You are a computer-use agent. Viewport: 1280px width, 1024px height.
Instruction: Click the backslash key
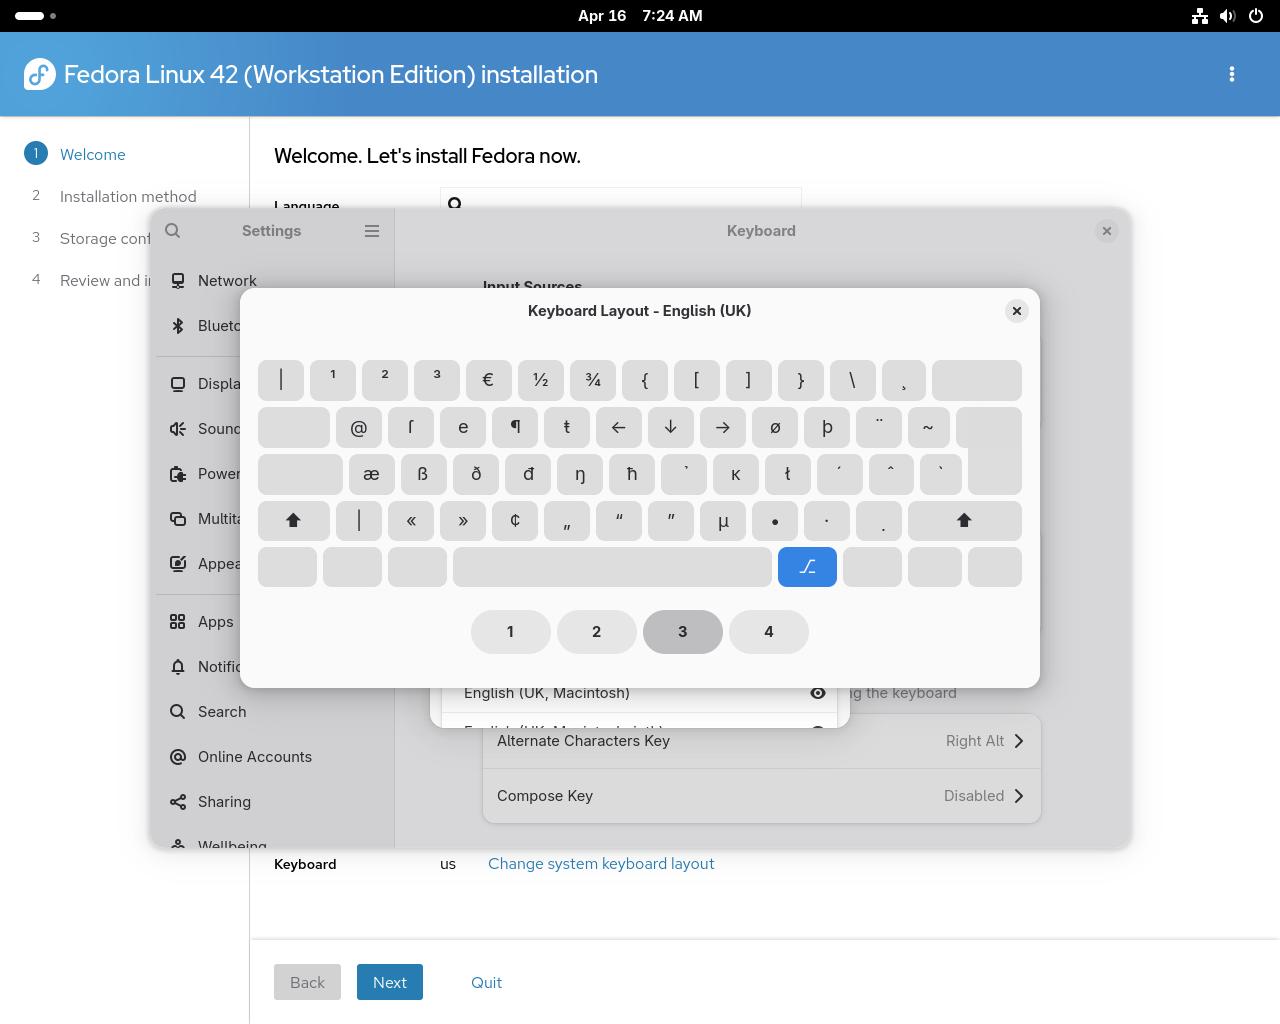point(852,380)
